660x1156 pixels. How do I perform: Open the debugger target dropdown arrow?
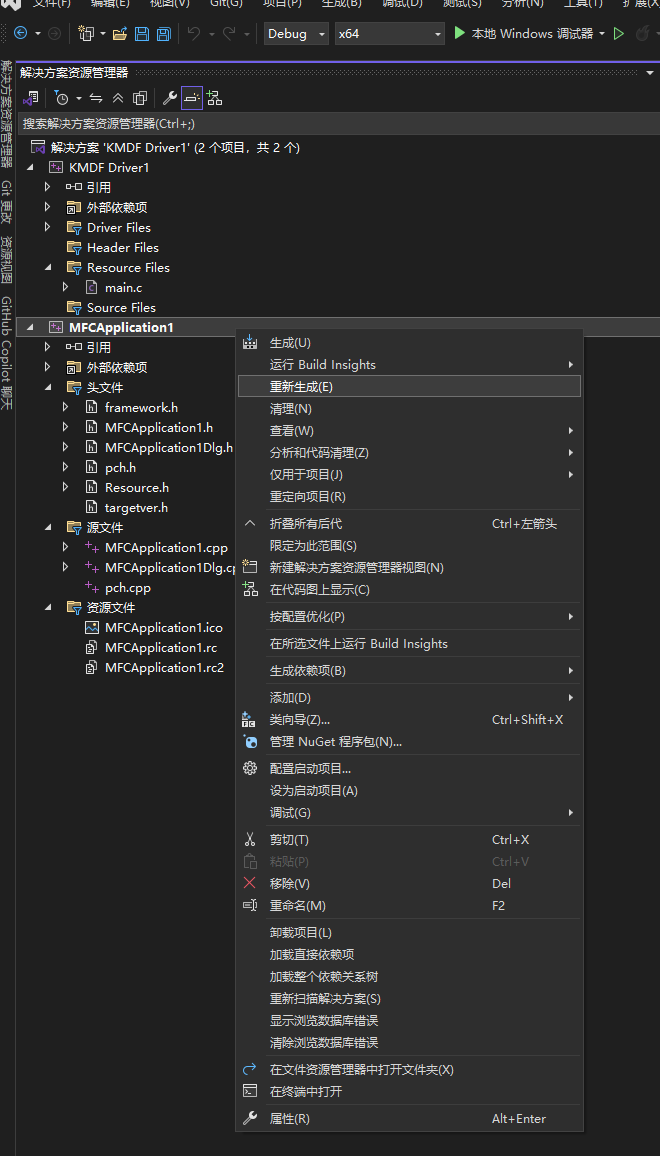[602, 34]
